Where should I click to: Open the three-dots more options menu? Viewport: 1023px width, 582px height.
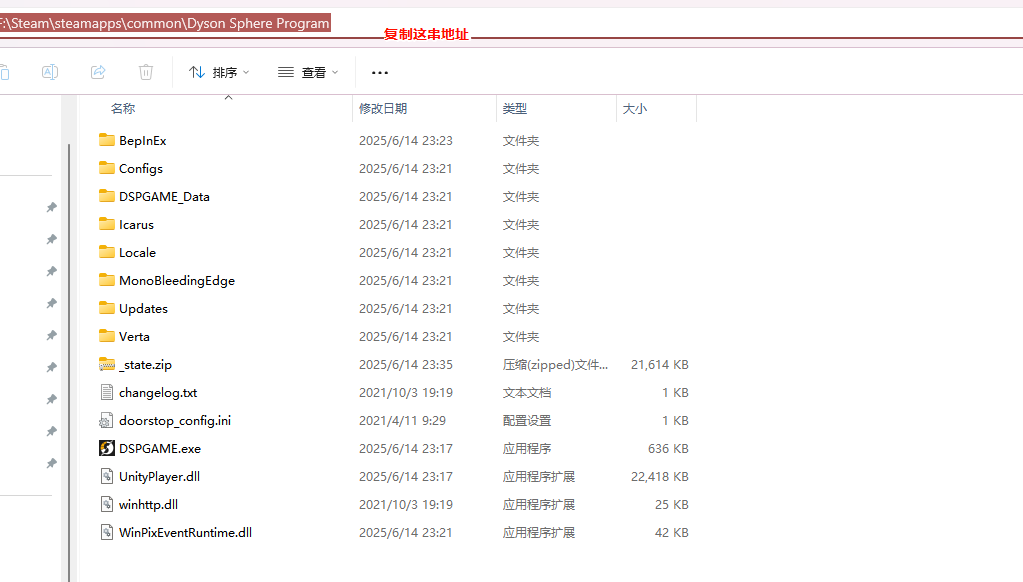point(380,72)
